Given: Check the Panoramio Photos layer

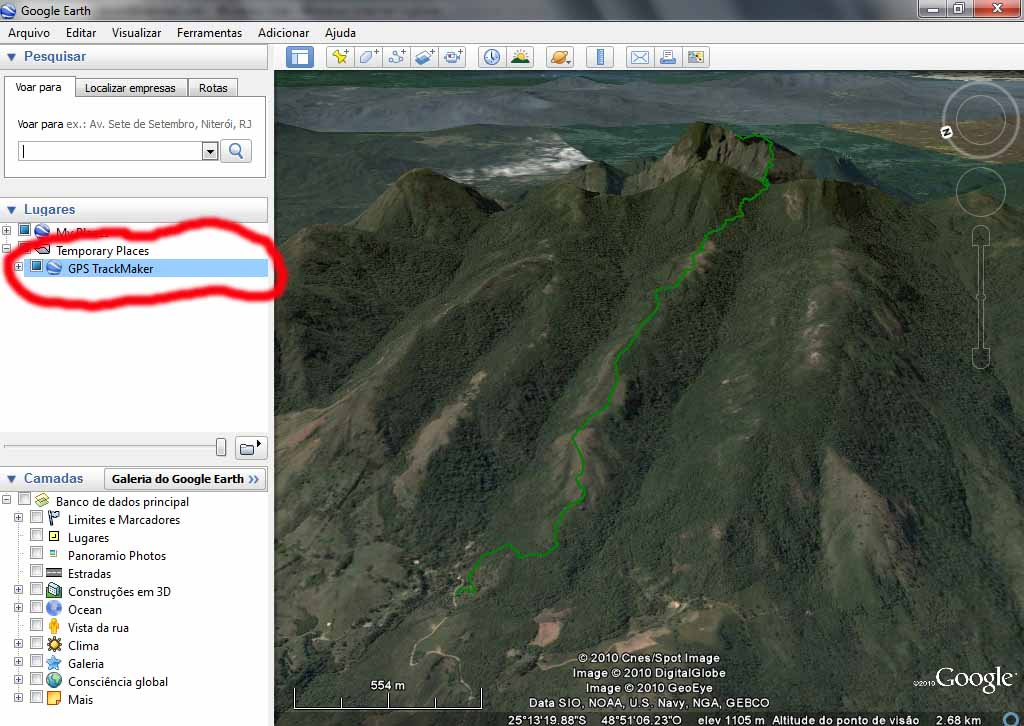Looking at the screenshot, I should [x=37, y=555].
